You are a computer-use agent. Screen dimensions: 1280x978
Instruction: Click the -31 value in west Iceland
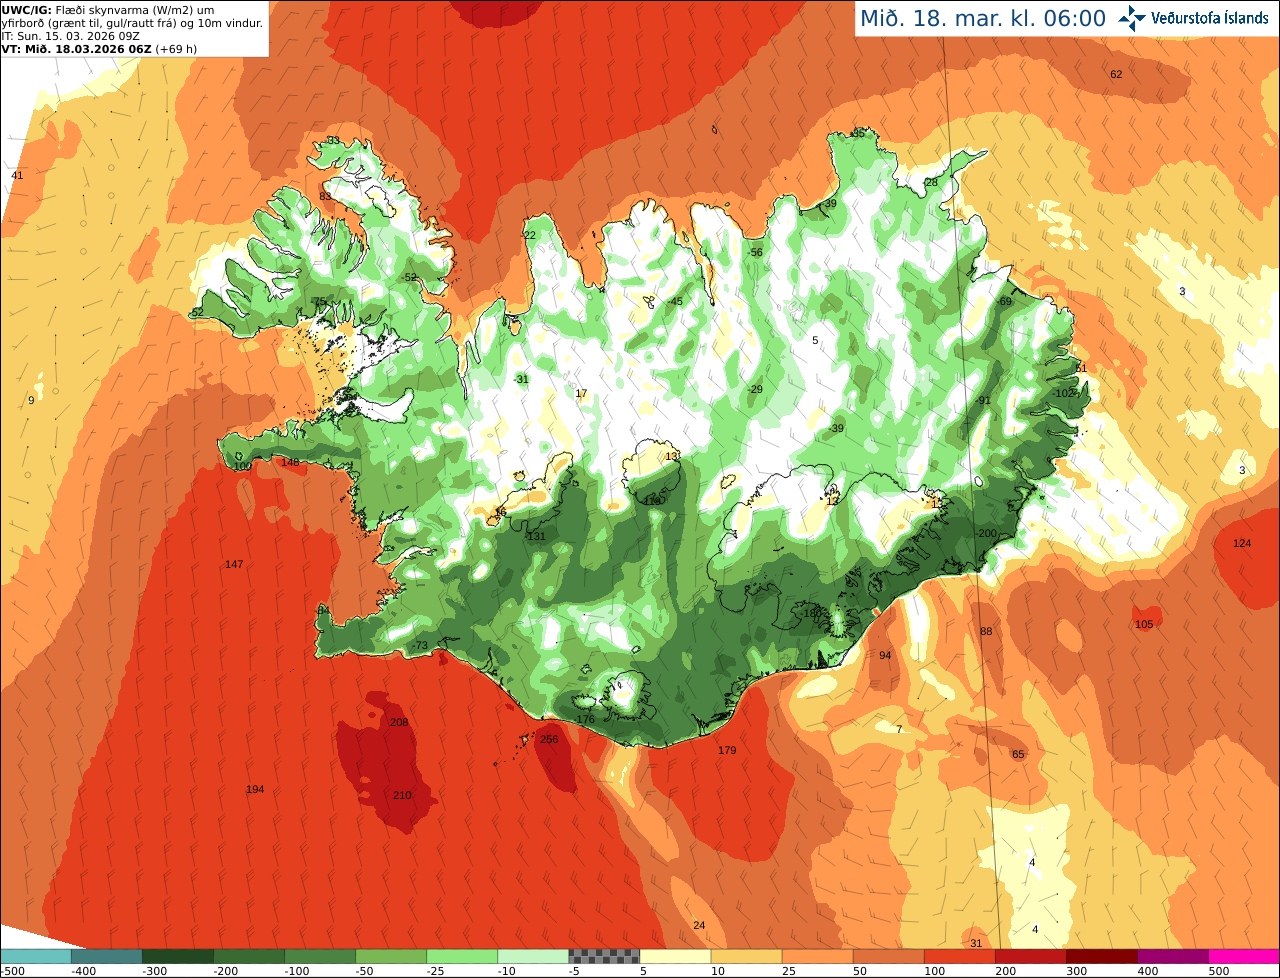[520, 379]
